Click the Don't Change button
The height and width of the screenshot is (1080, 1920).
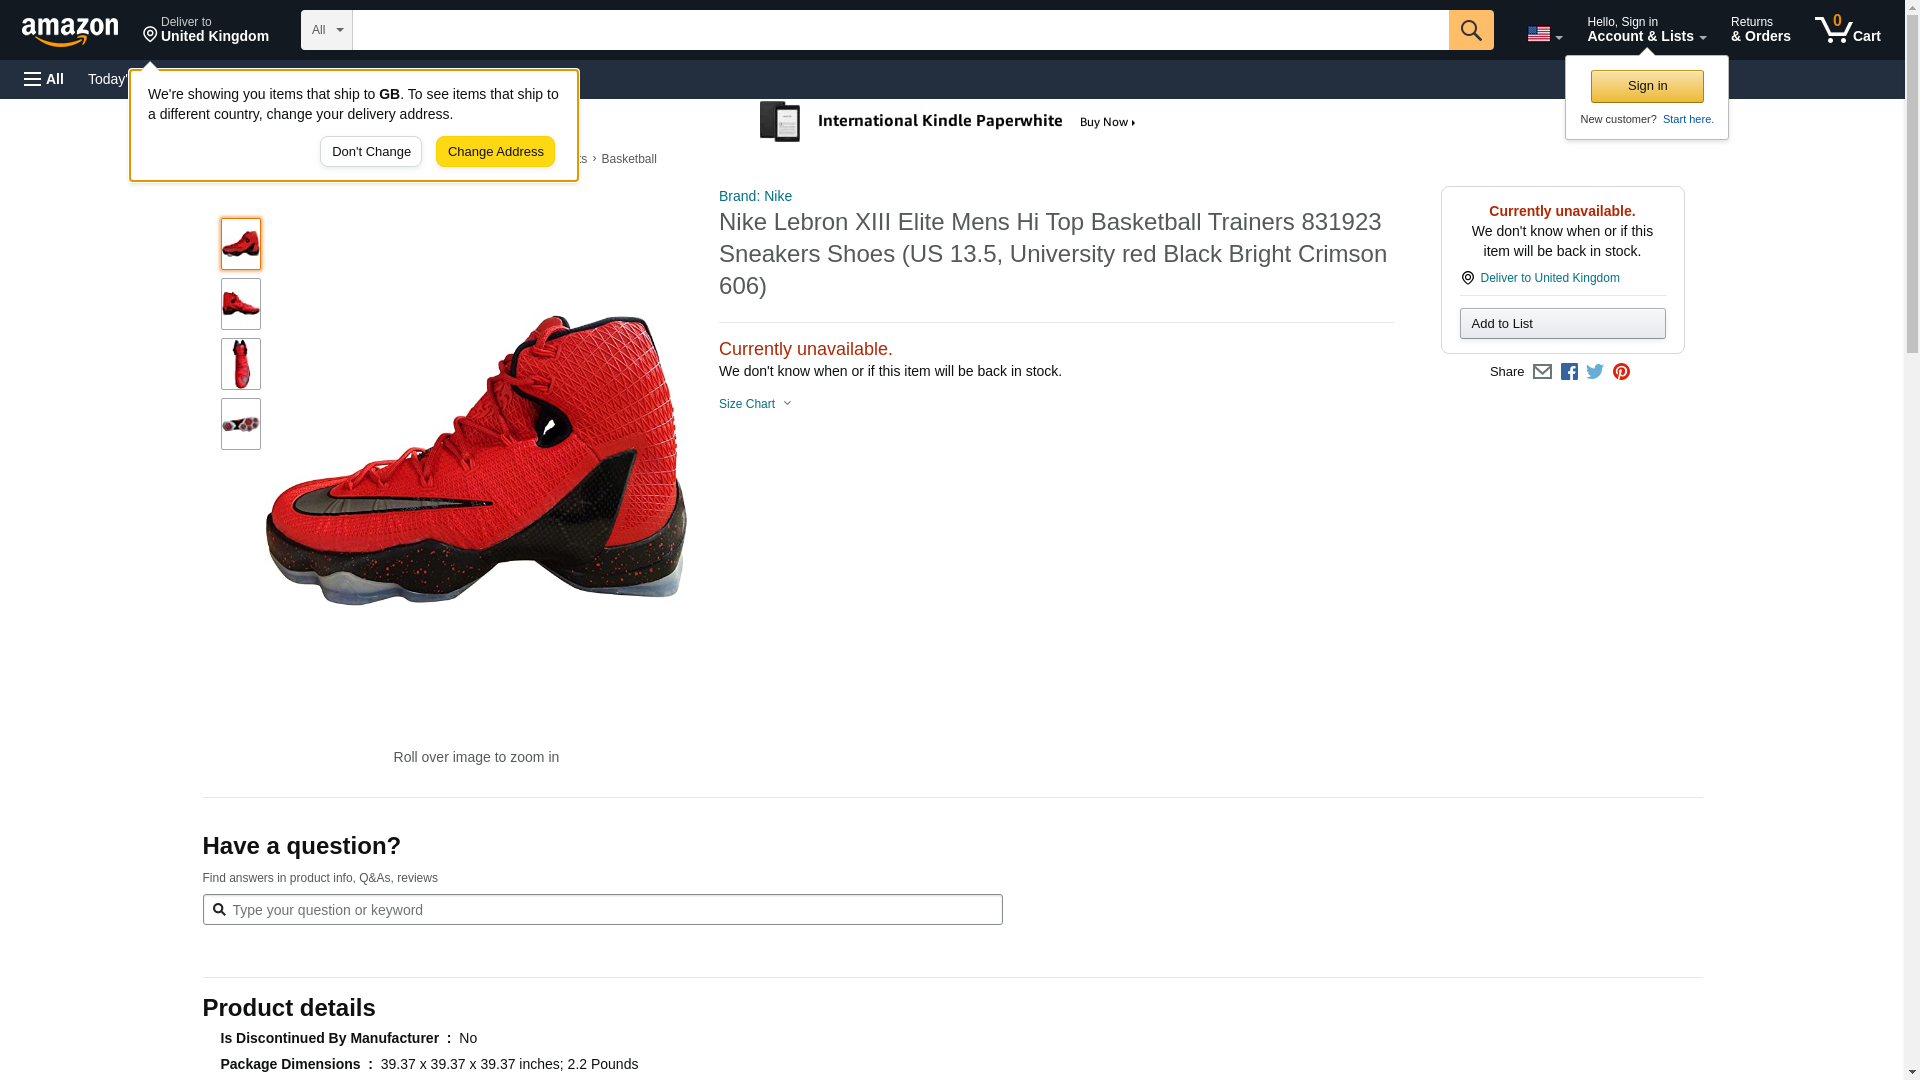coord(371,152)
